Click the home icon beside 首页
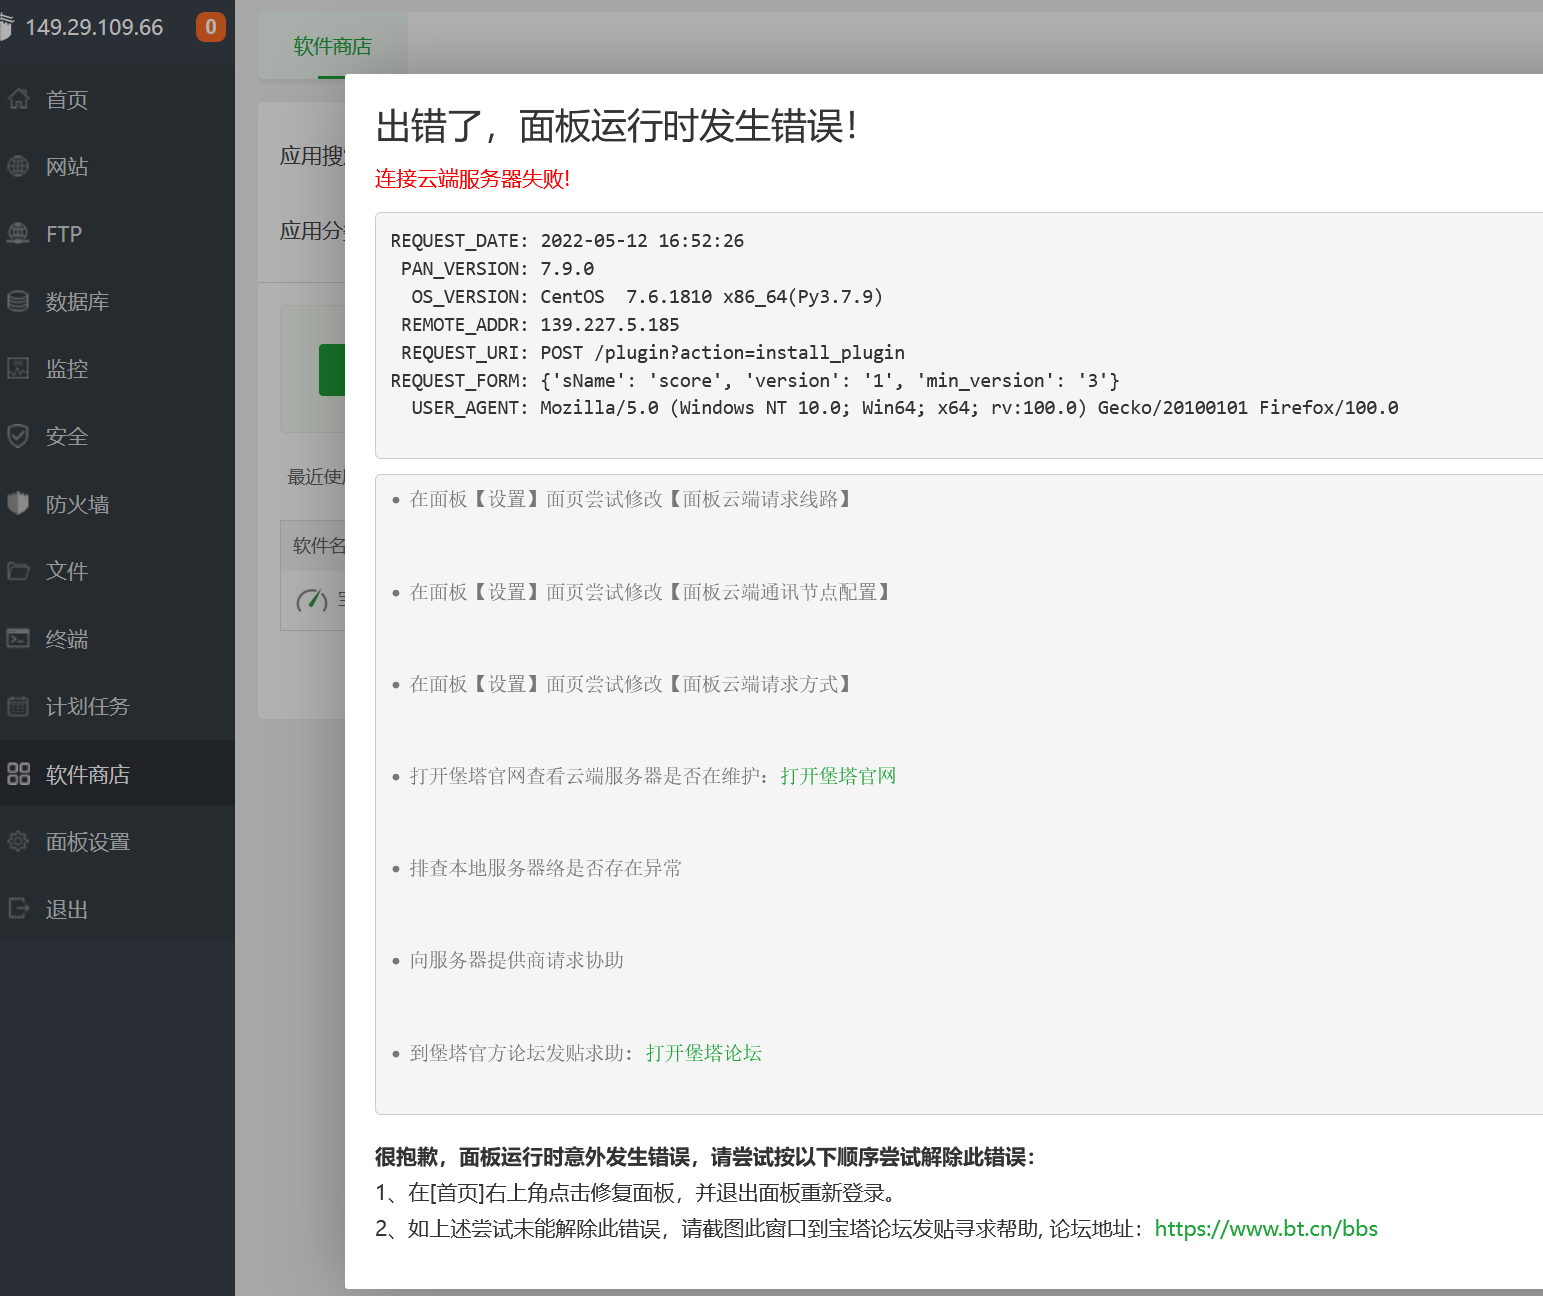Image resolution: width=1543 pixels, height=1296 pixels. (18, 99)
